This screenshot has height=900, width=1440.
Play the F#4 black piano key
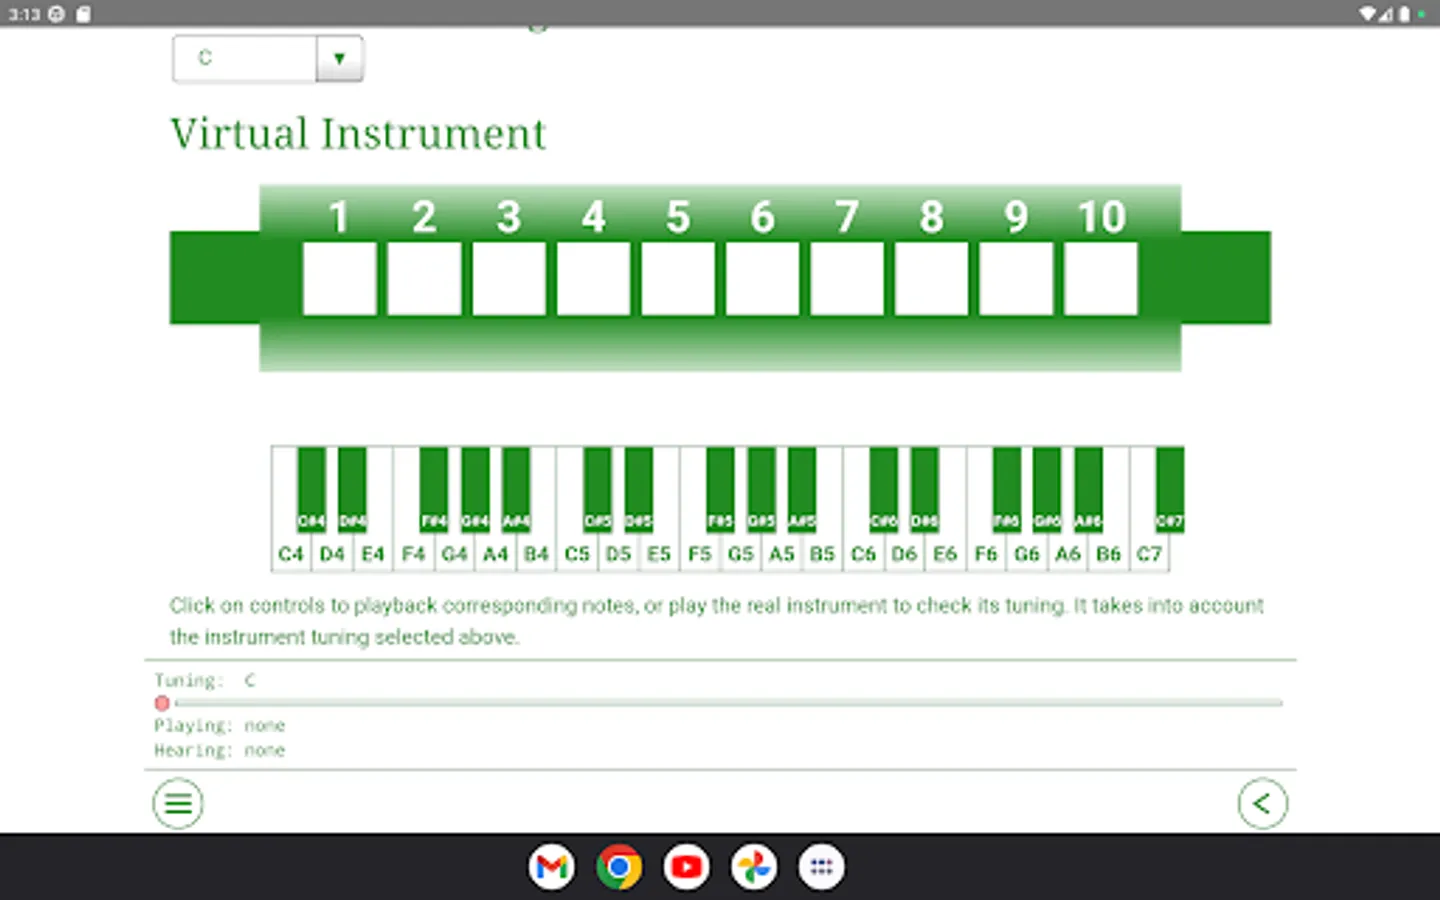[x=434, y=489]
